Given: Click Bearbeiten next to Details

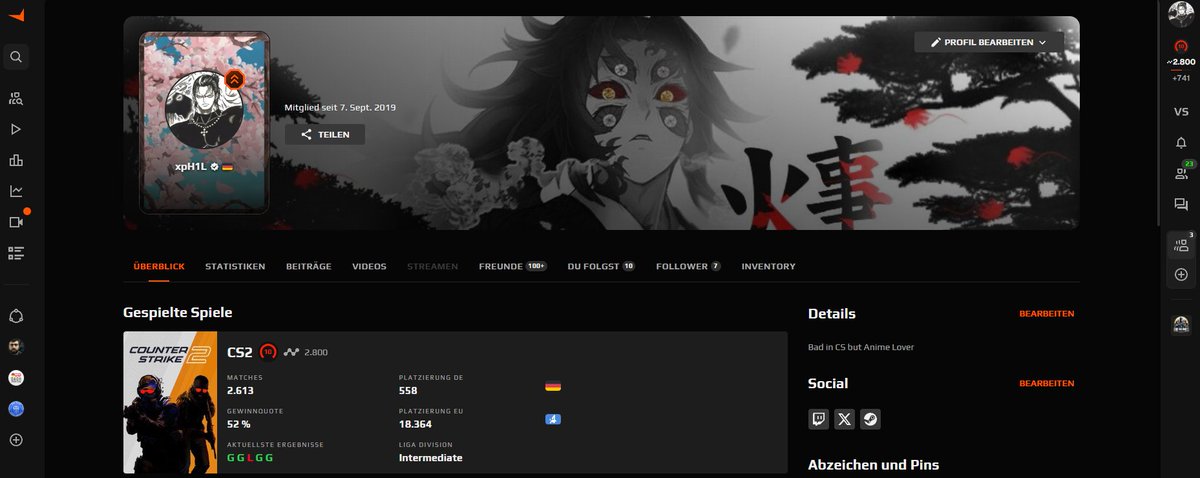Looking at the screenshot, I should [x=1047, y=314].
